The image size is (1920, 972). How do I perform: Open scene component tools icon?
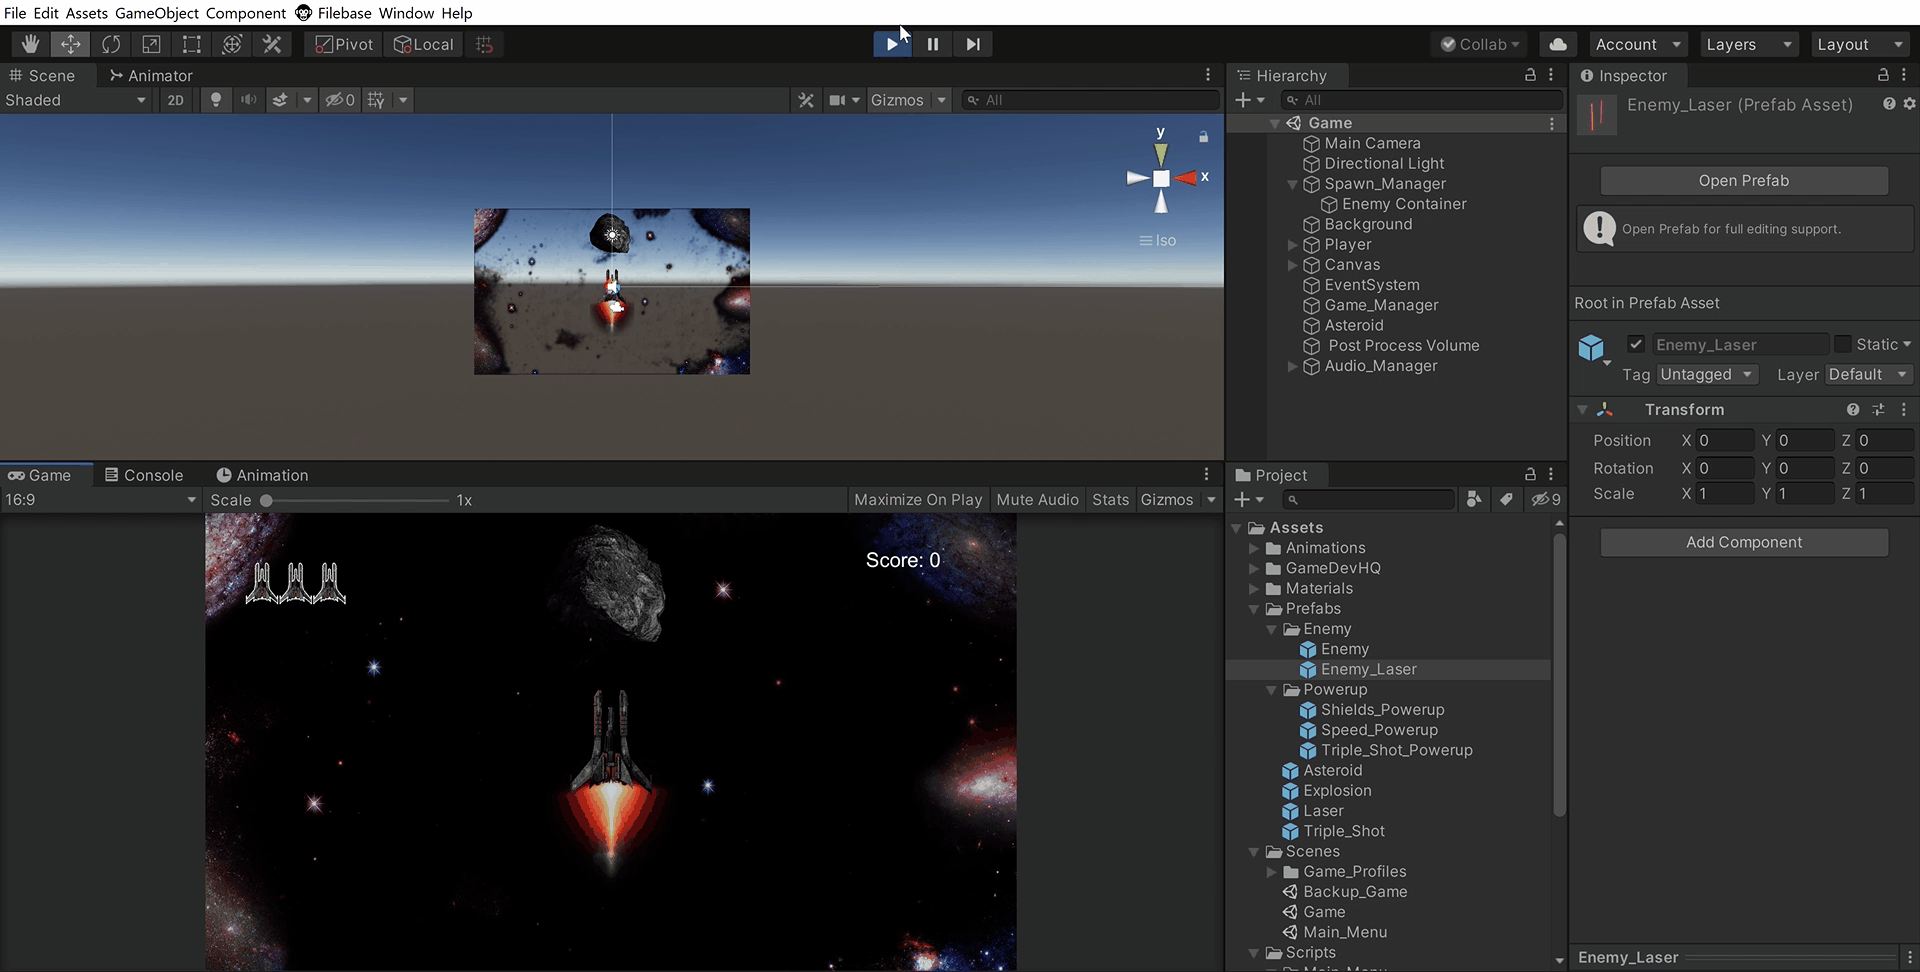[x=806, y=100]
